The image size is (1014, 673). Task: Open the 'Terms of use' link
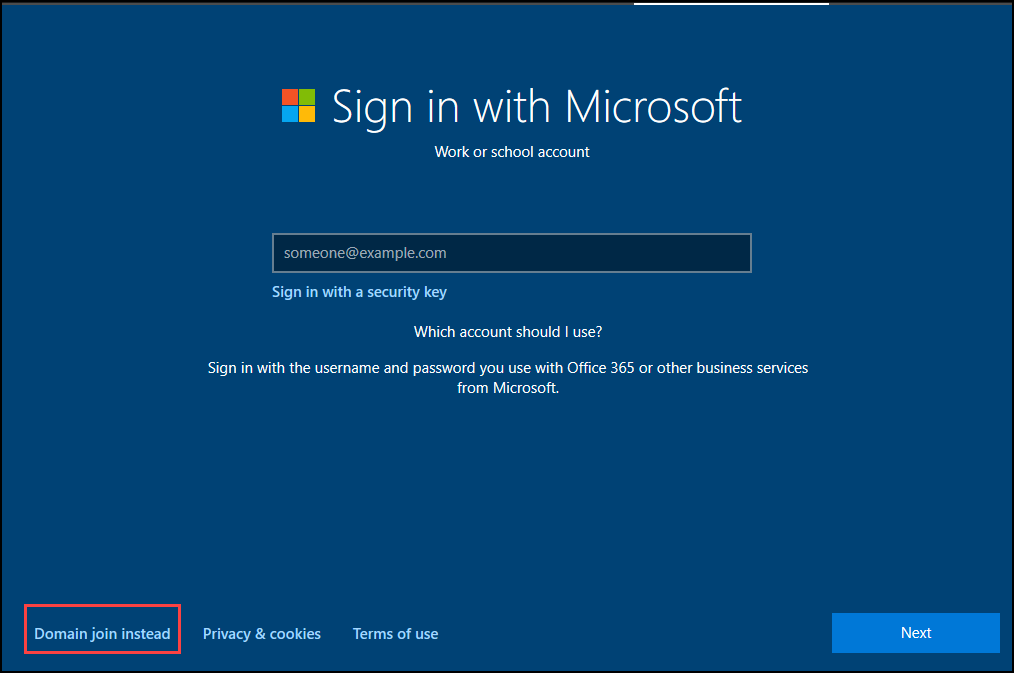[x=395, y=634]
